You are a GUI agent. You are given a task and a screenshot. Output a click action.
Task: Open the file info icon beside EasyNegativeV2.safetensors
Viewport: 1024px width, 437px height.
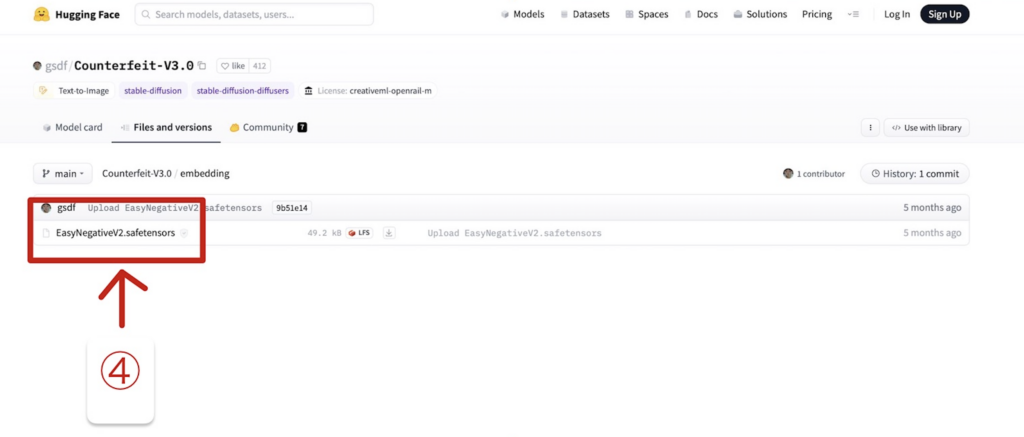(184, 233)
